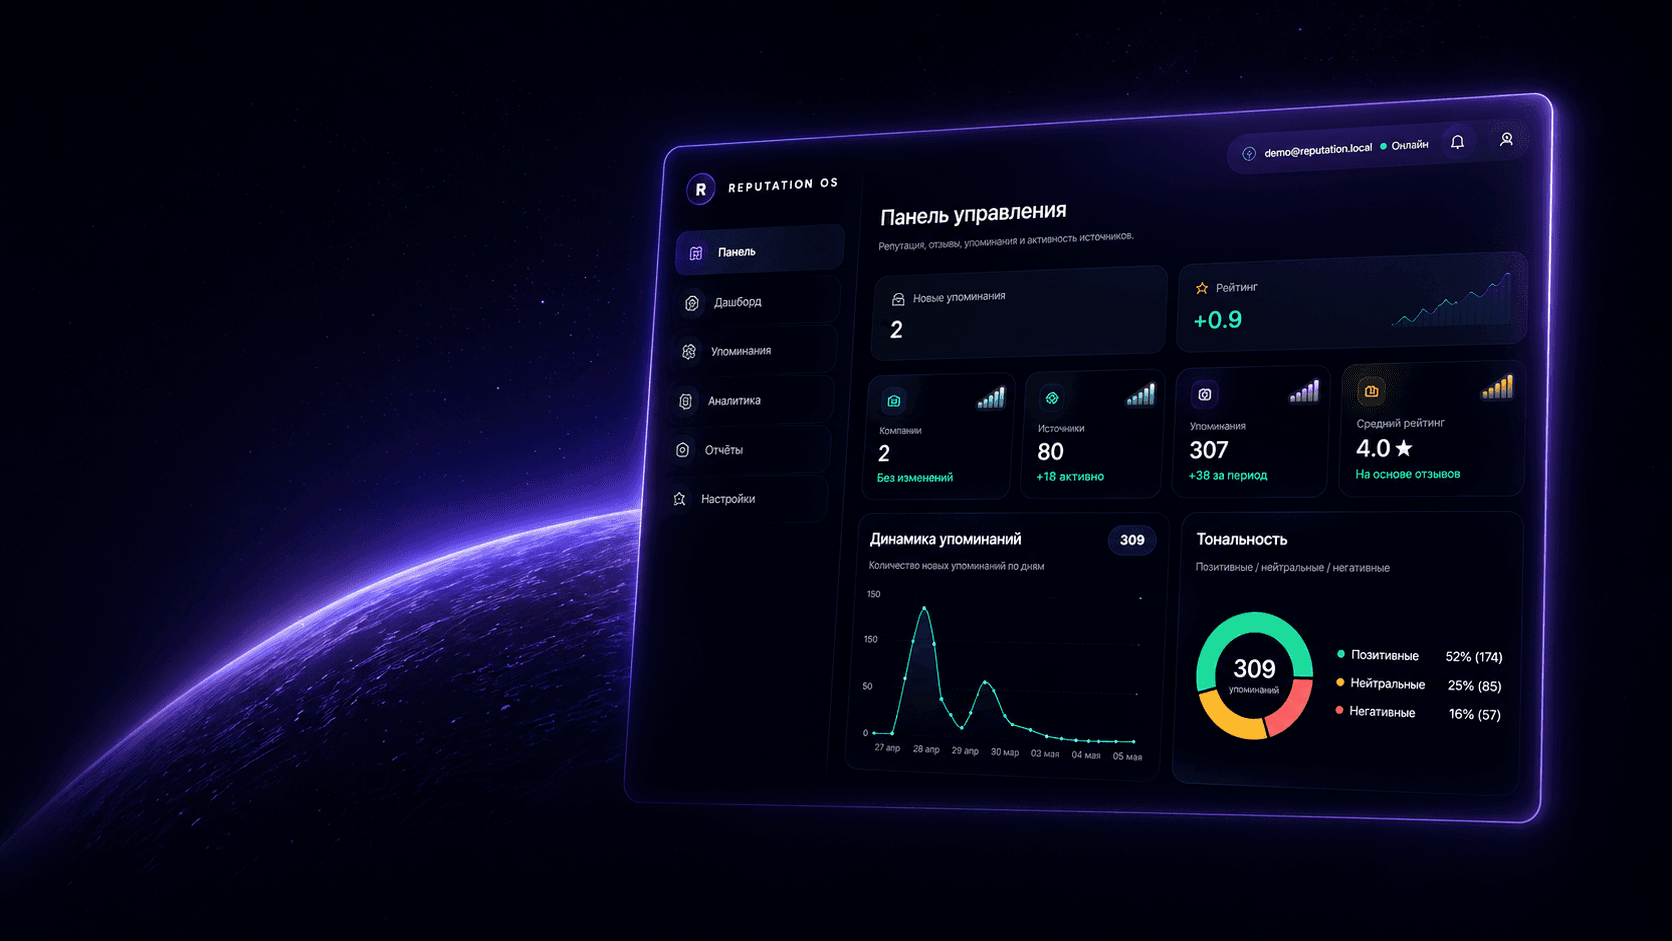Click the Источники card icon
The image size is (1672, 941).
click(x=1052, y=398)
